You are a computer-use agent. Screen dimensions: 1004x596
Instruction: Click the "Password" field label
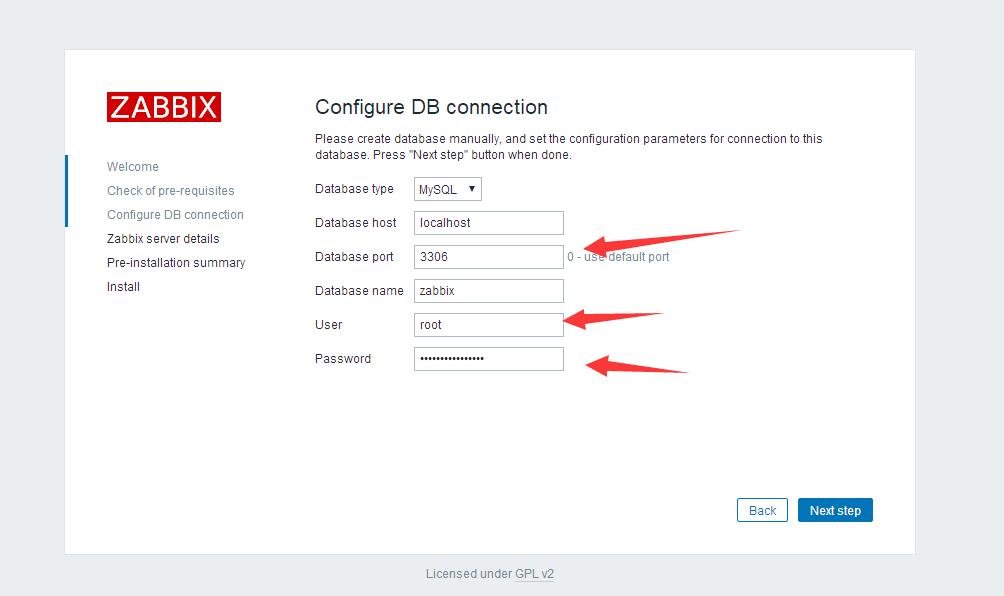(x=343, y=359)
